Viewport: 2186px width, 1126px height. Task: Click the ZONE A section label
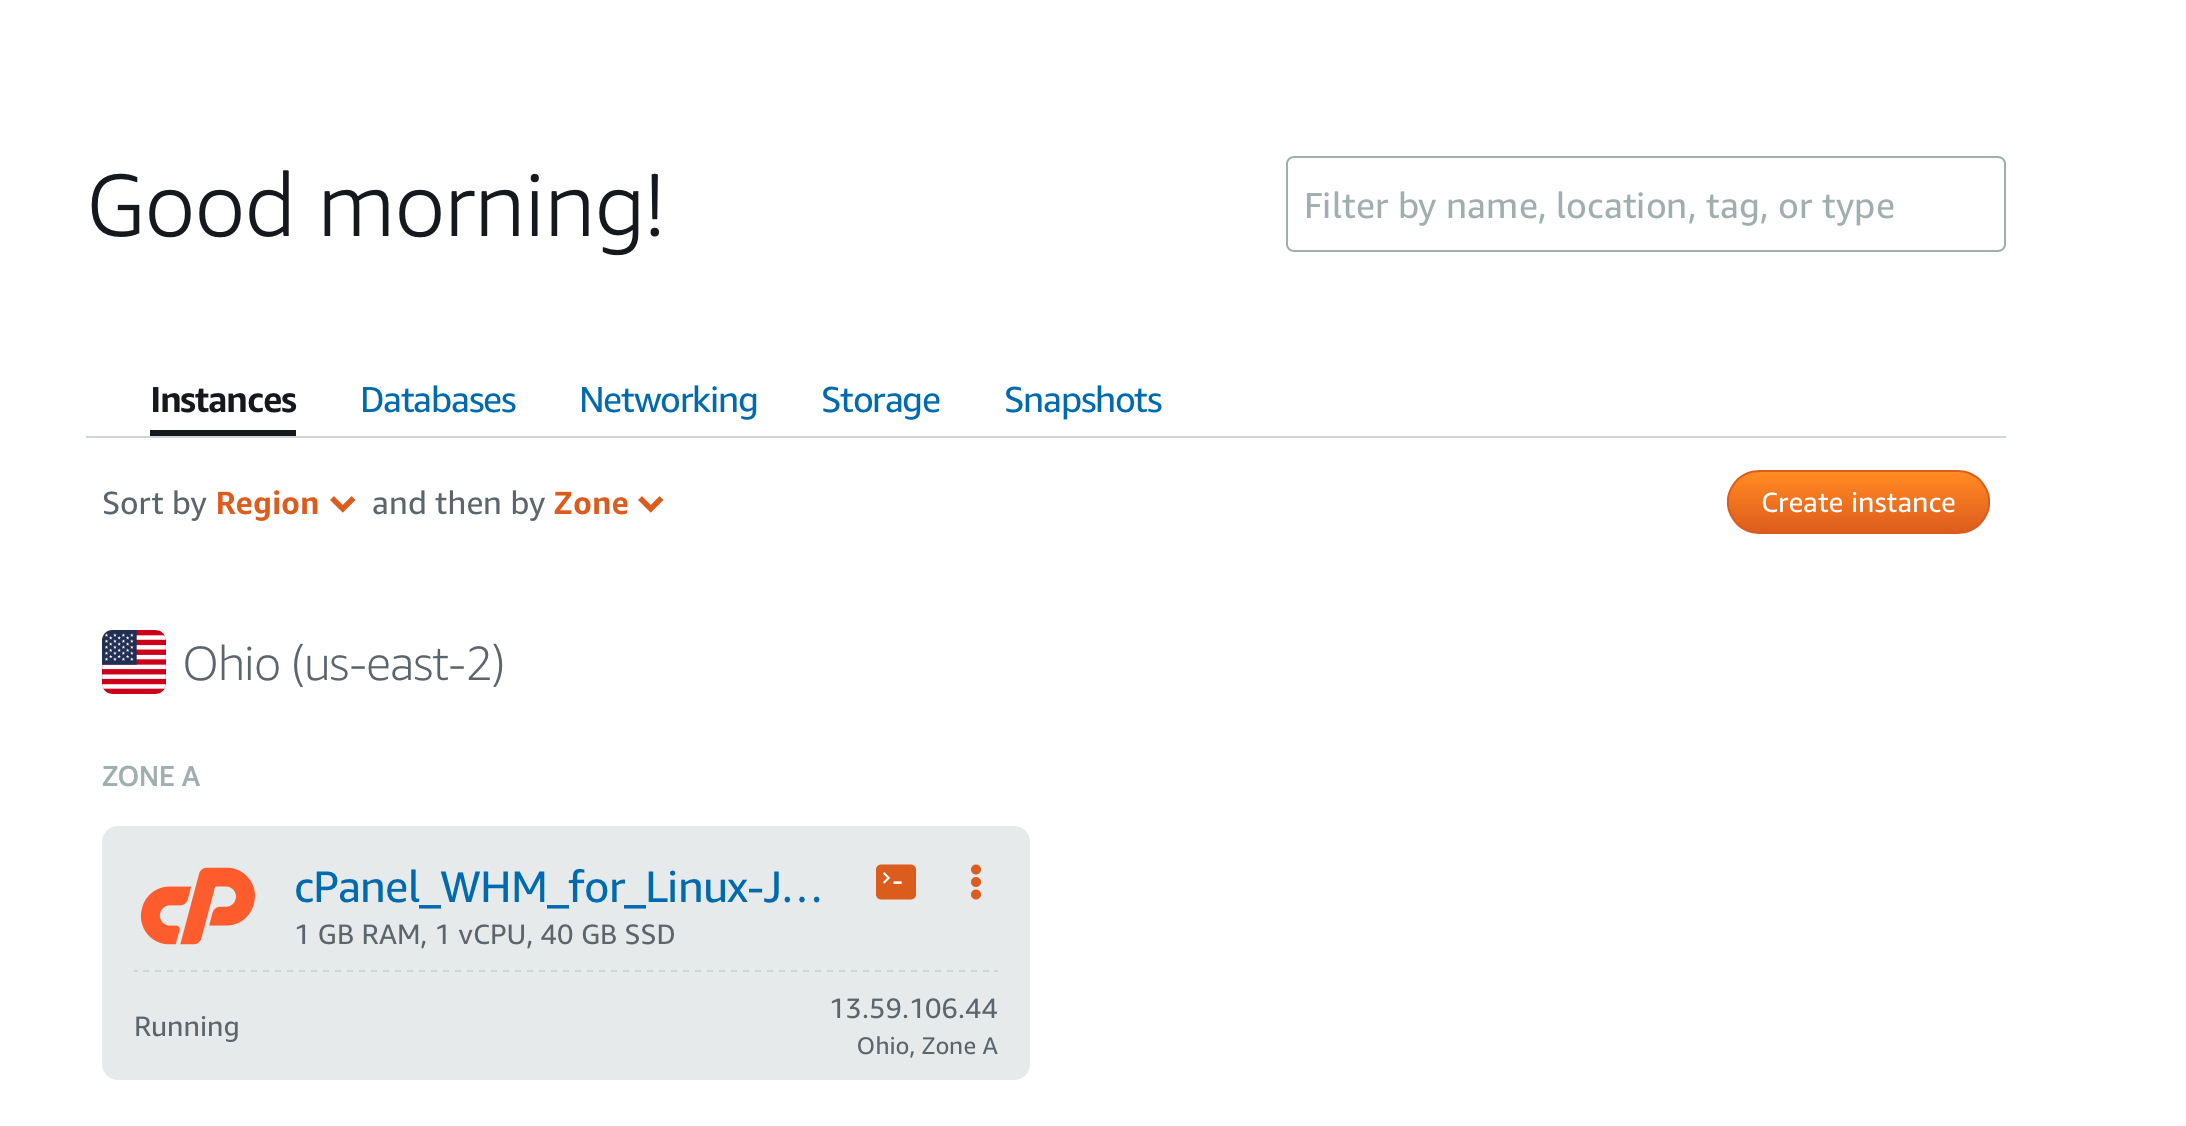tap(151, 776)
